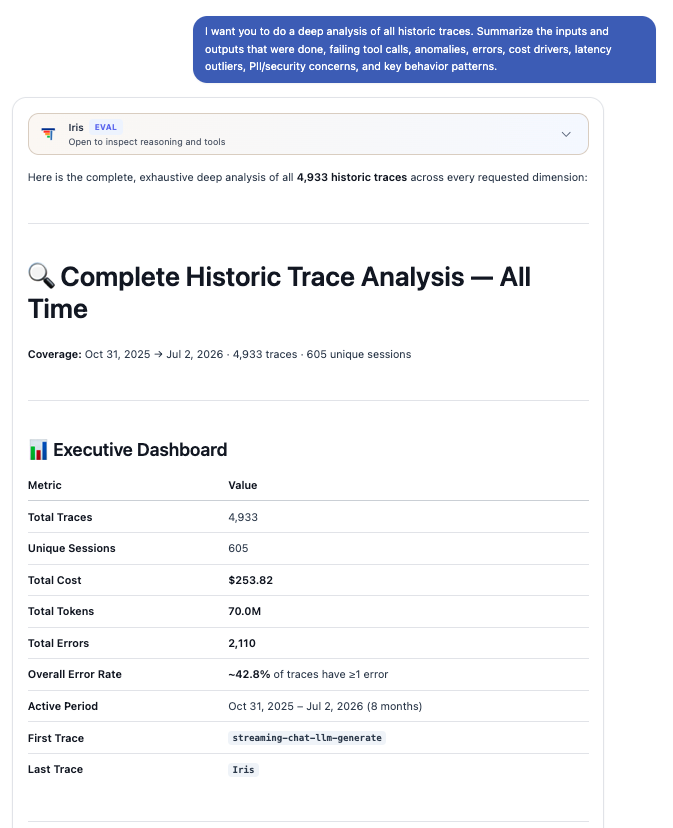This screenshot has height=828, width=673.
Task: Click the bar chart emoji beside Executive Dashboard
Action: [x=38, y=450]
